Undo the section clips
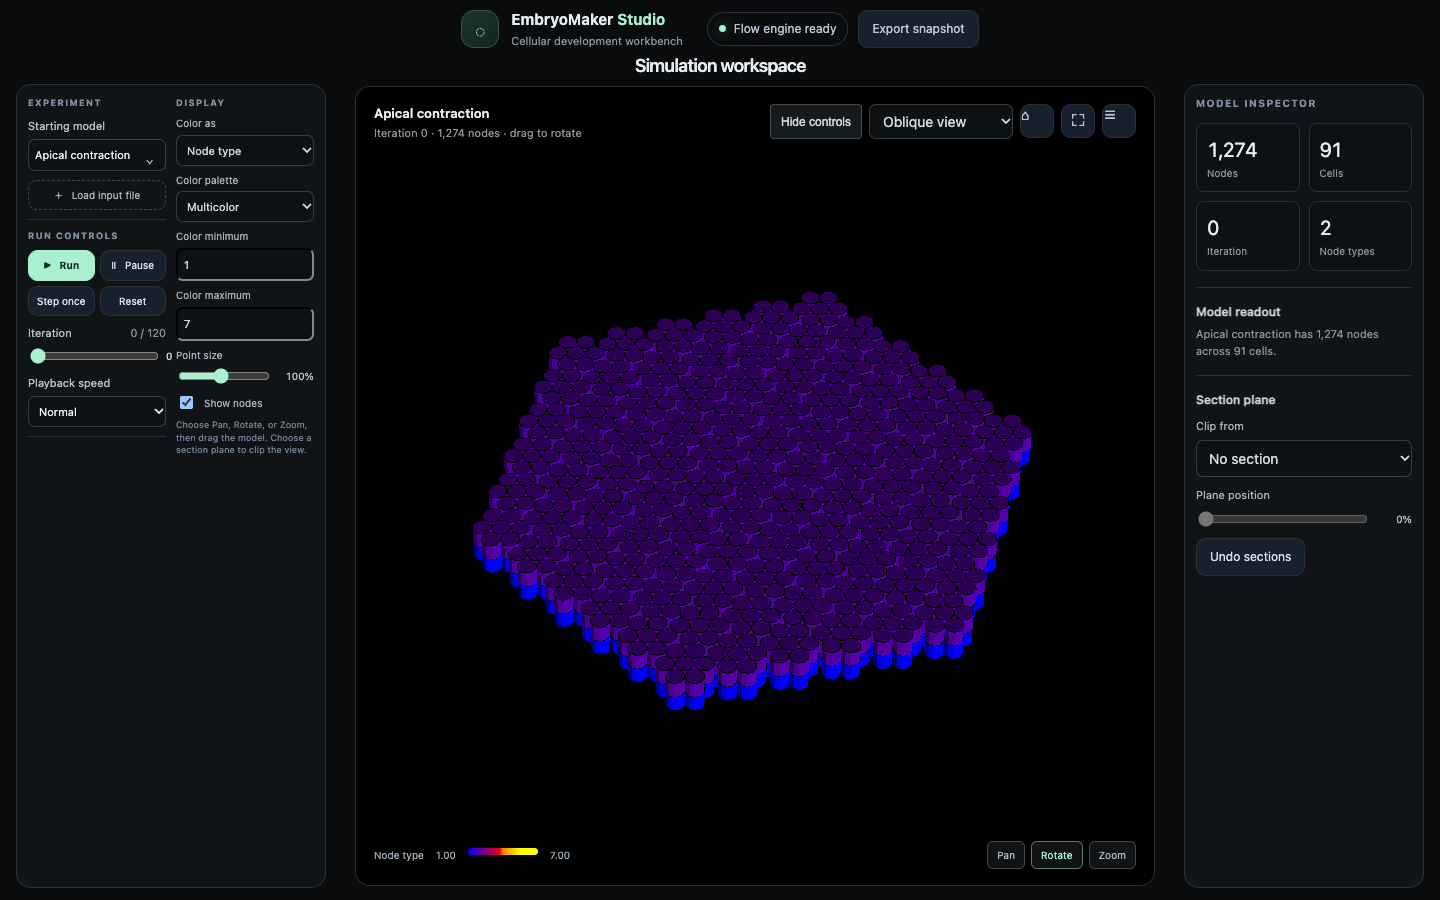Viewport: 1440px width, 900px height. pyautogui.click(x=1250, y=557)
